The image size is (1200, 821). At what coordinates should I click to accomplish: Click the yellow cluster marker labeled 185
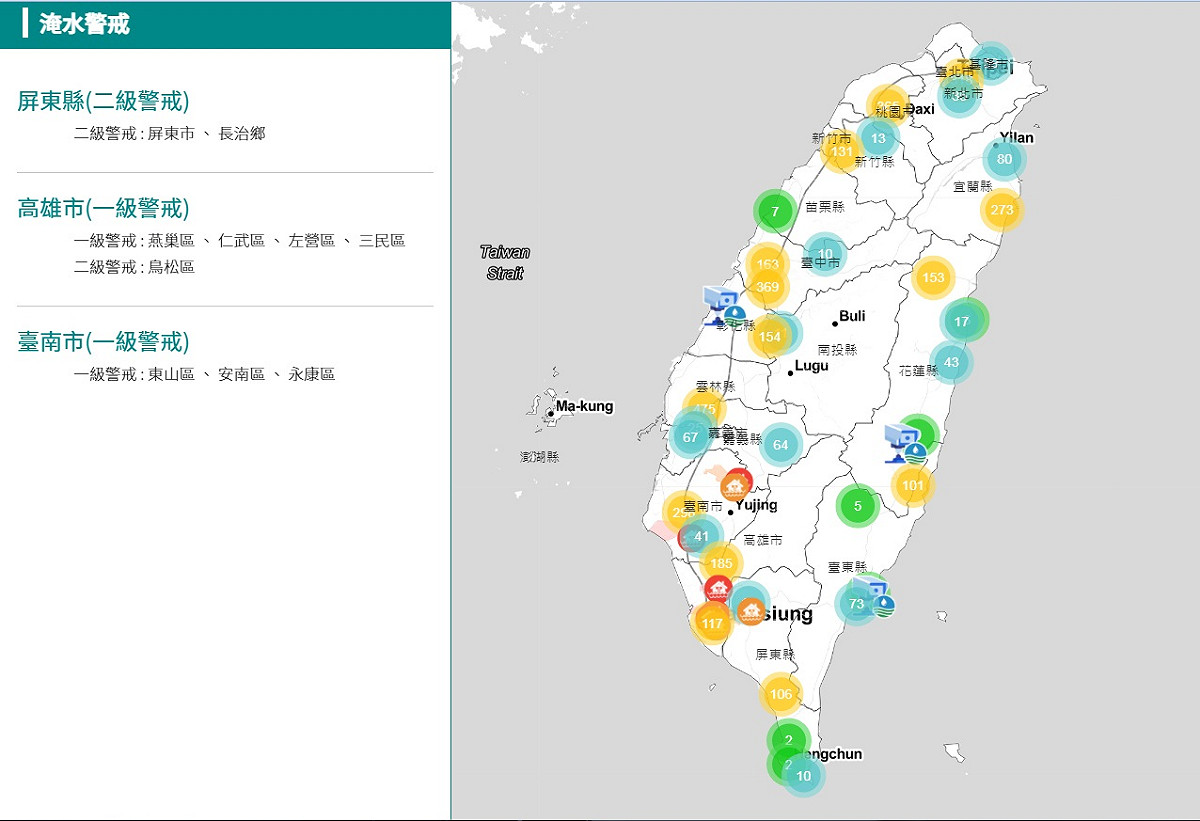coord(721,564)
